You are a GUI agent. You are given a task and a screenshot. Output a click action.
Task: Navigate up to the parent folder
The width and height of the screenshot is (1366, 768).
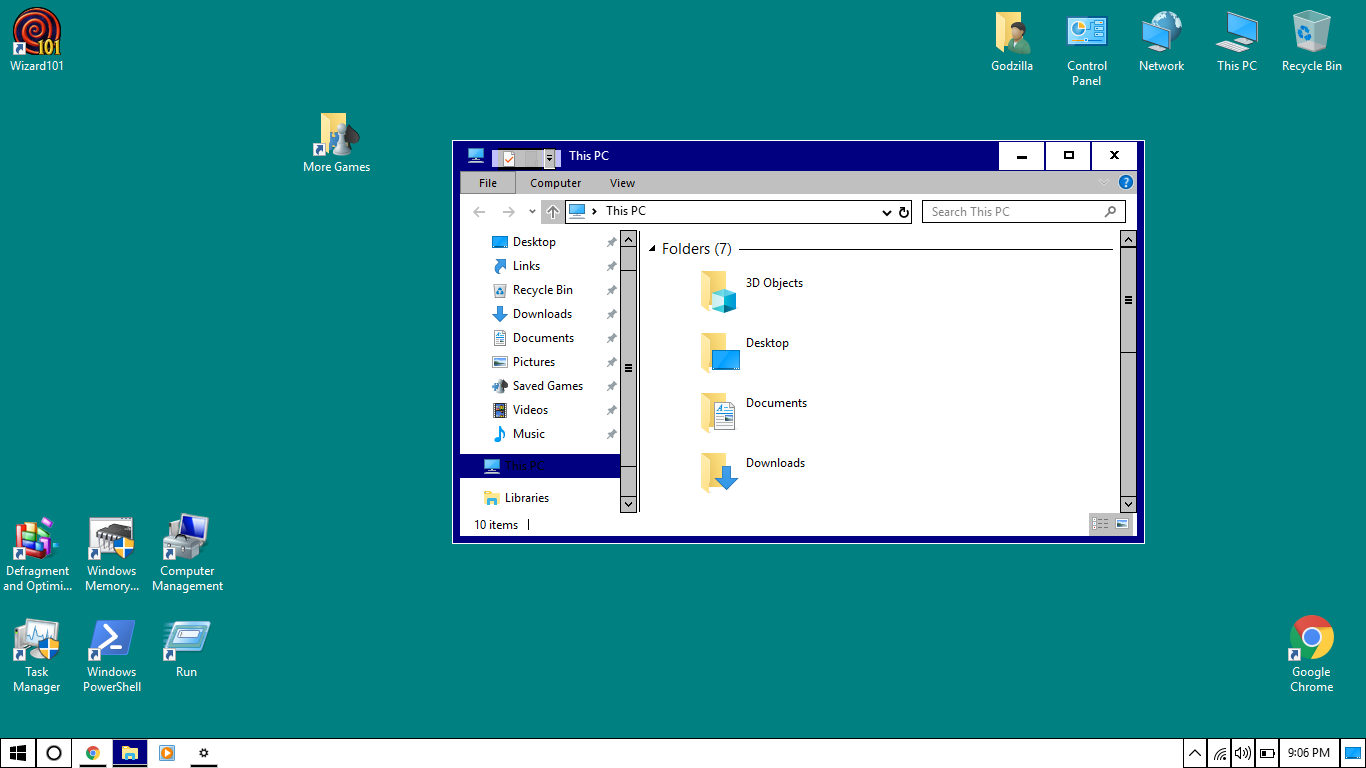(x=552, y=211)
